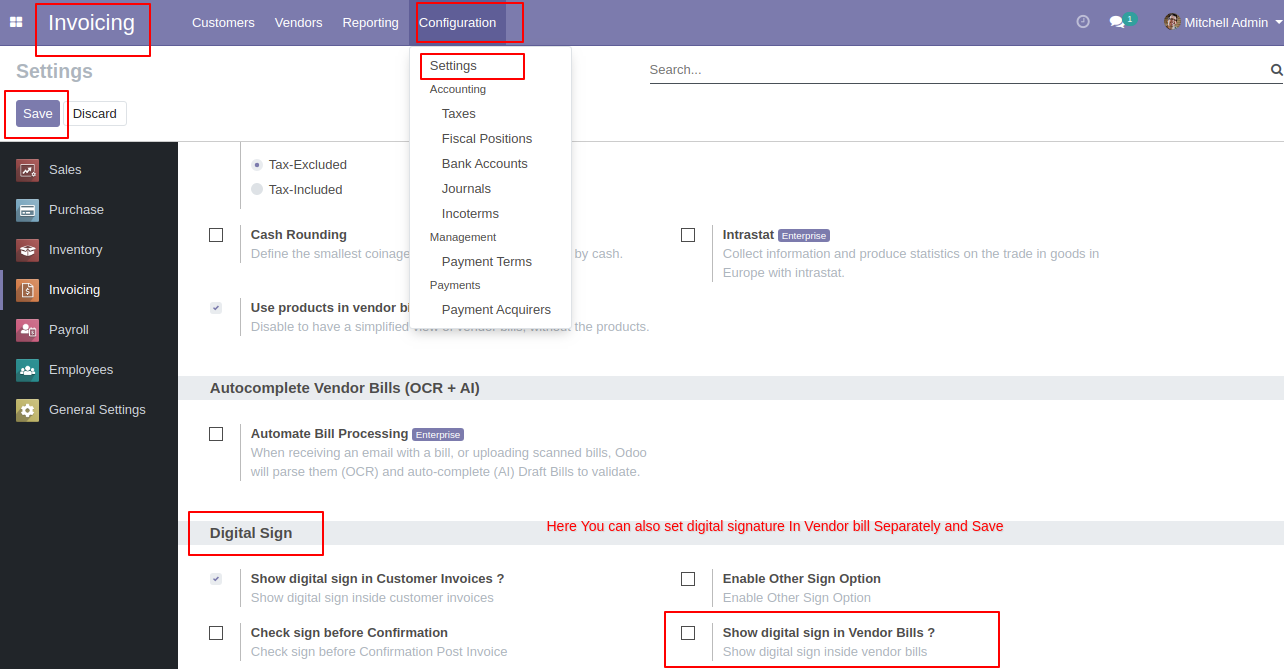Open the Reporting menu
Viewport: 1284px width, 669px height.
tap(370, 22)
